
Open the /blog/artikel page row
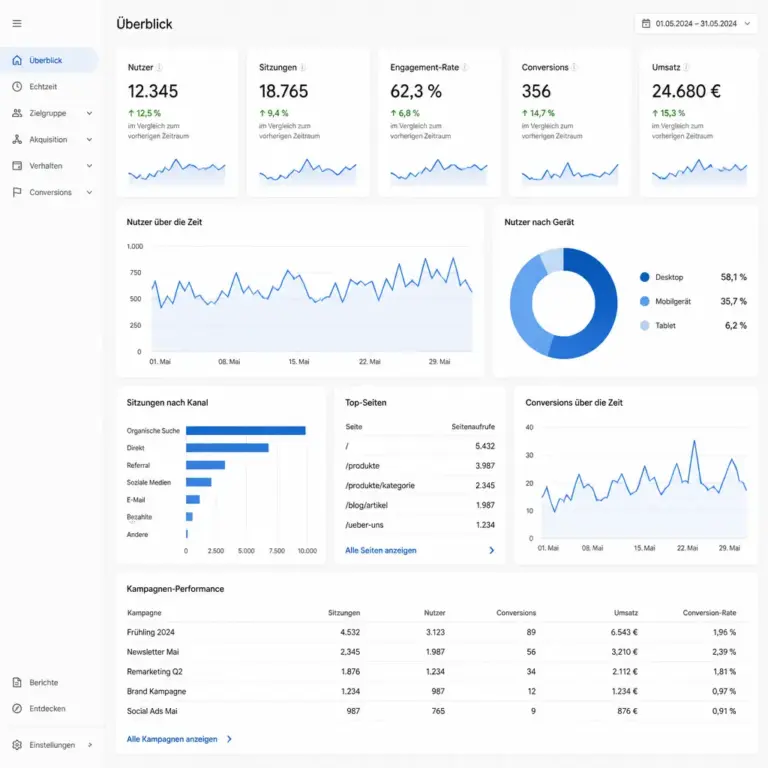420,505
